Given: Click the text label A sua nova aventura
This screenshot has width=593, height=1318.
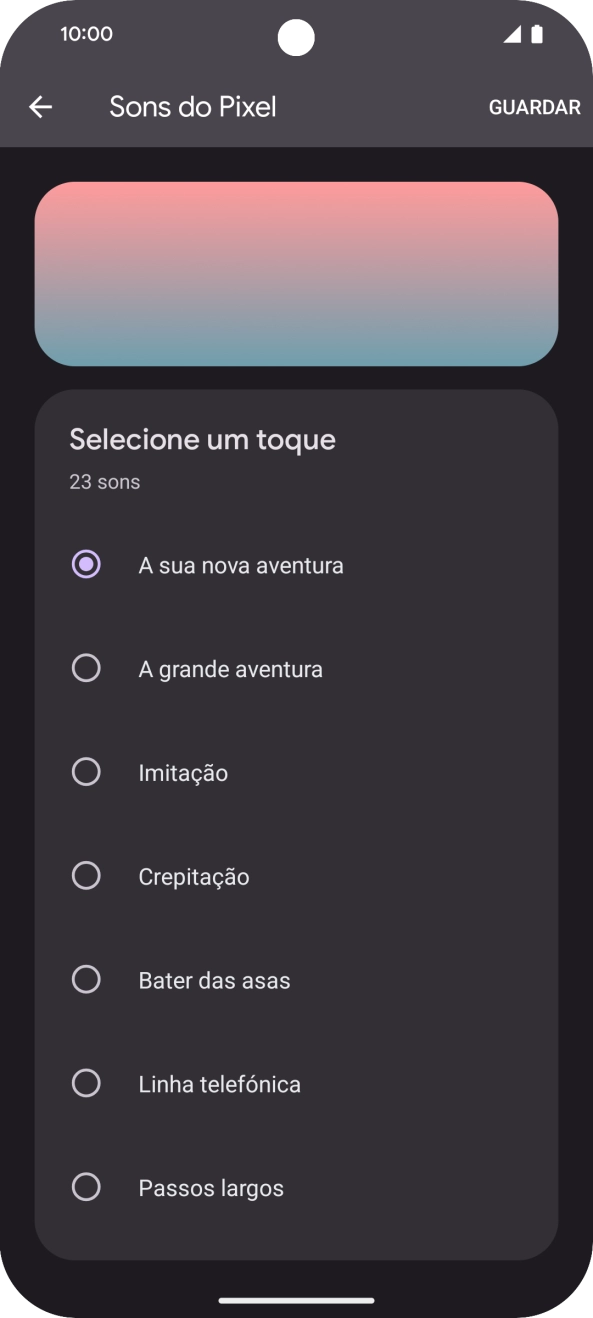Looking at the screenshot, I should (240, 564).
